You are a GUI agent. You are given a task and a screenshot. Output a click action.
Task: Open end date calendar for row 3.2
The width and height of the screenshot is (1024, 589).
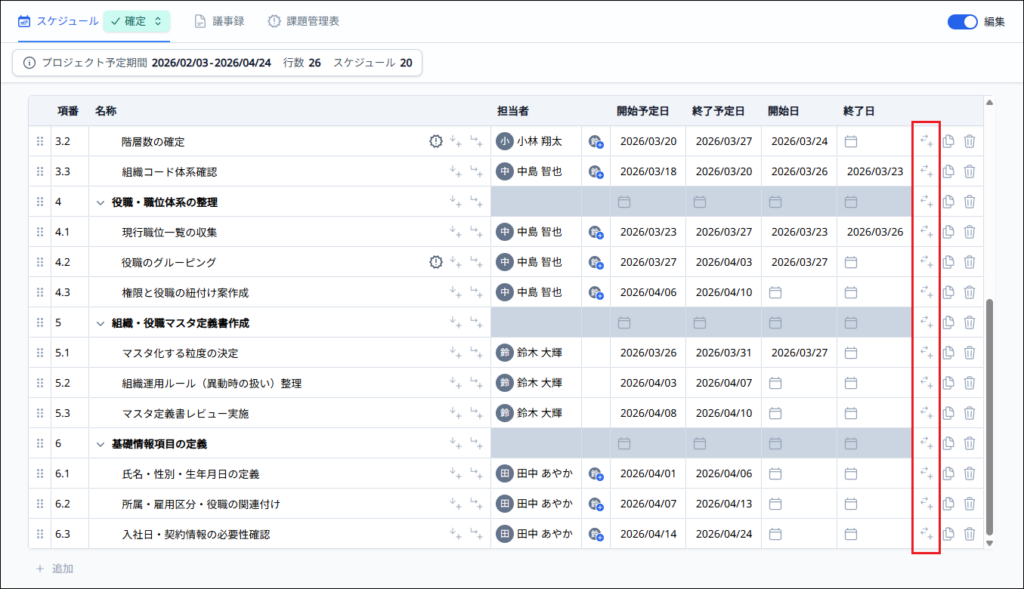[x=851, y=142]
